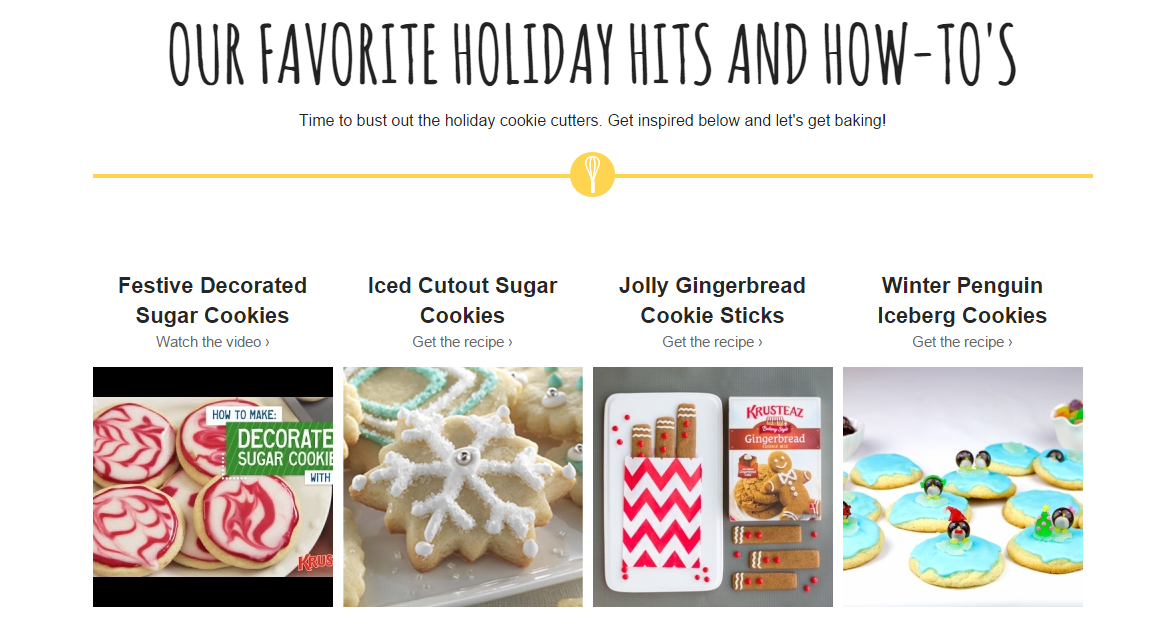Click the snowflake sugar cookie image

tap(463, 487)
